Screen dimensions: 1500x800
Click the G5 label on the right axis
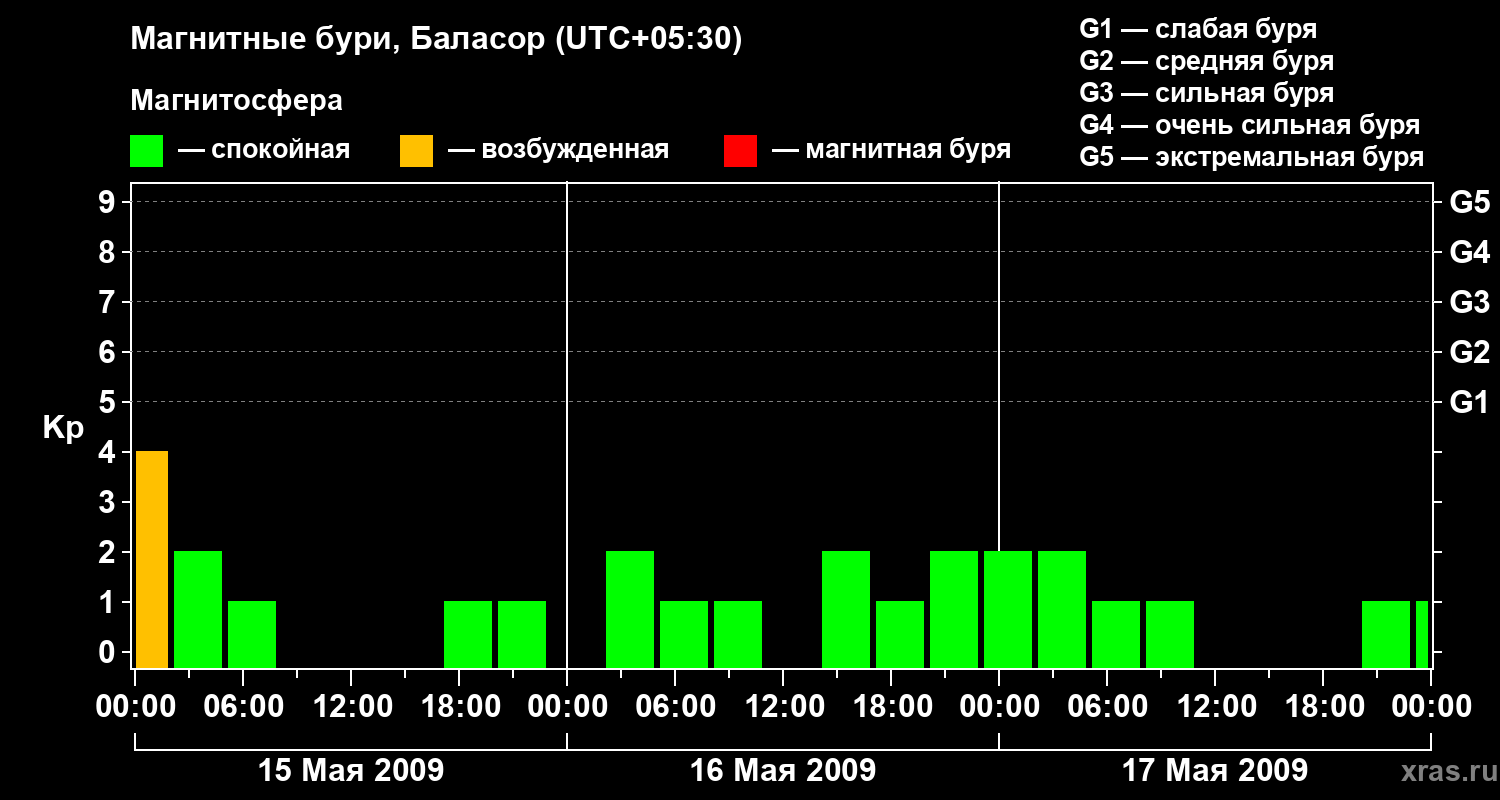(1469, 203)
